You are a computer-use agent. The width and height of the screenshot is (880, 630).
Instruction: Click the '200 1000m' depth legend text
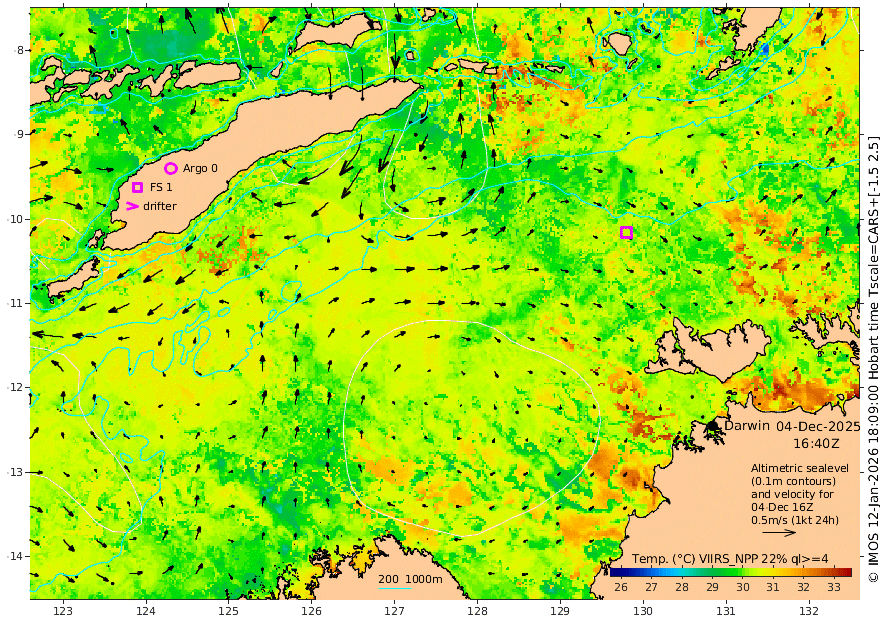(x=410, y=579)
